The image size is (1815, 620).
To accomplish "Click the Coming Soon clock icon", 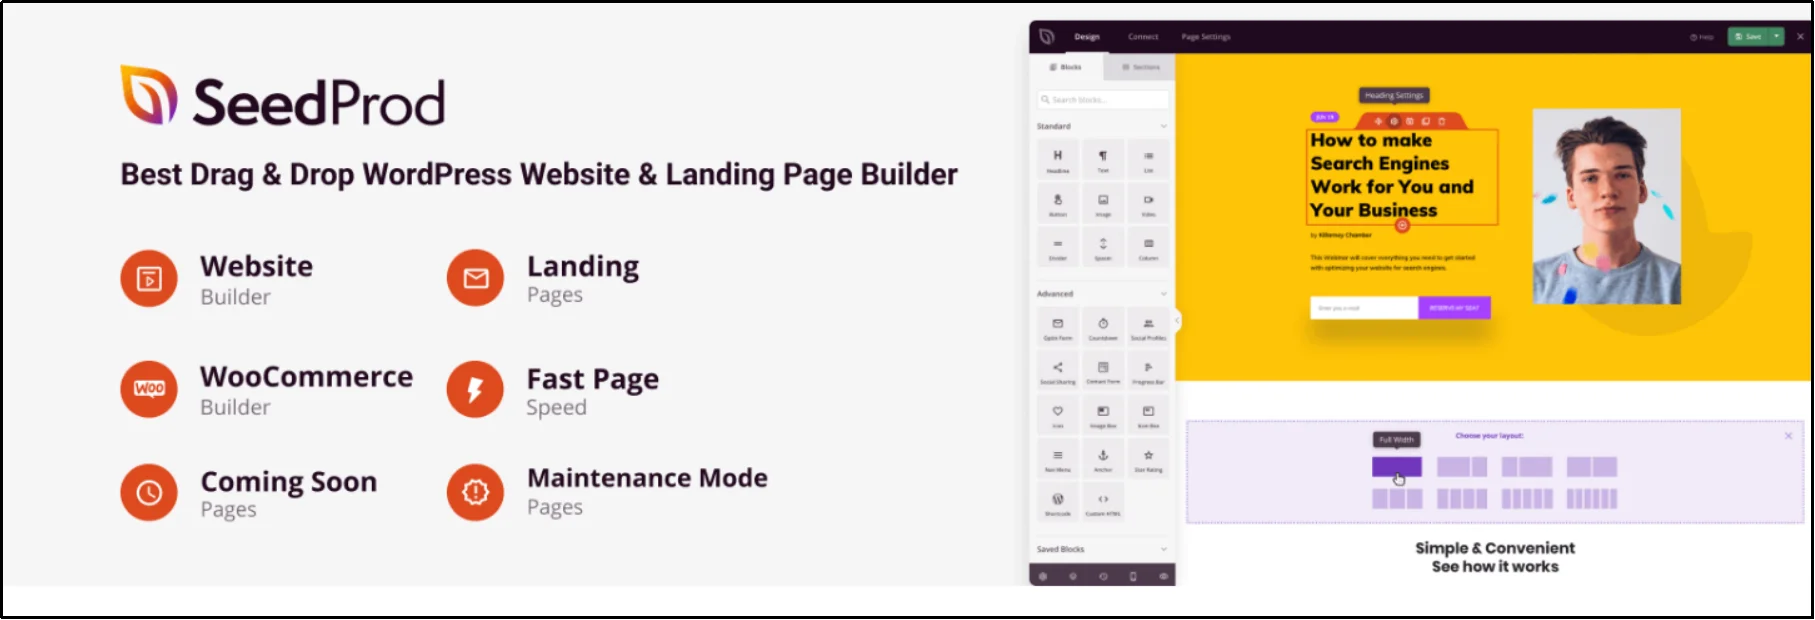I will click(149, 492).
